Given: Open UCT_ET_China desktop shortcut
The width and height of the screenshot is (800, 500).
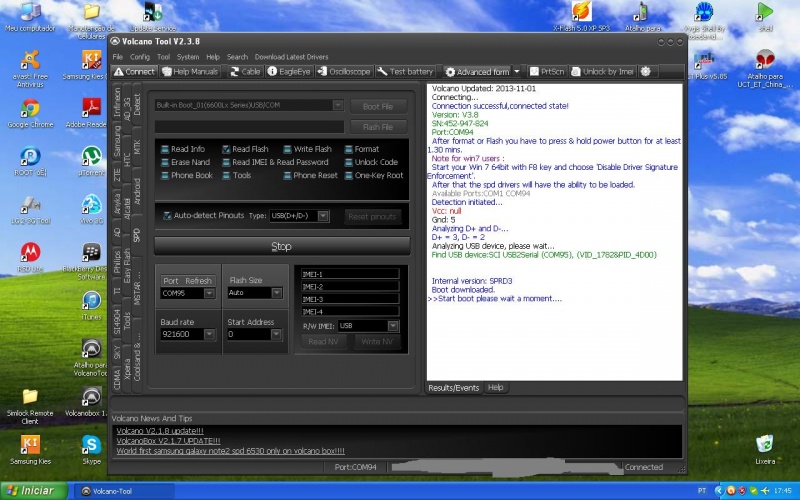Looking at the screenshot, I should [x=765, y=68].
